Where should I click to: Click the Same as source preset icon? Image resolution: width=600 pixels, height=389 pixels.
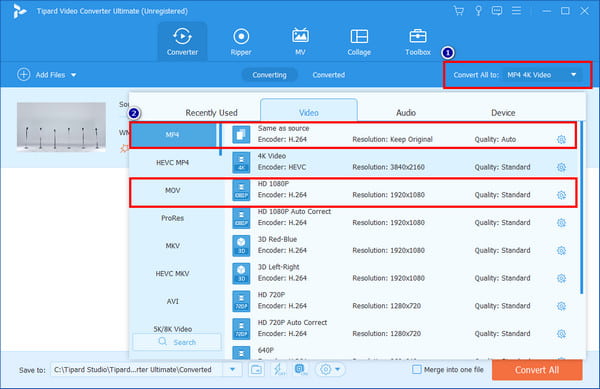coord(241,135)
